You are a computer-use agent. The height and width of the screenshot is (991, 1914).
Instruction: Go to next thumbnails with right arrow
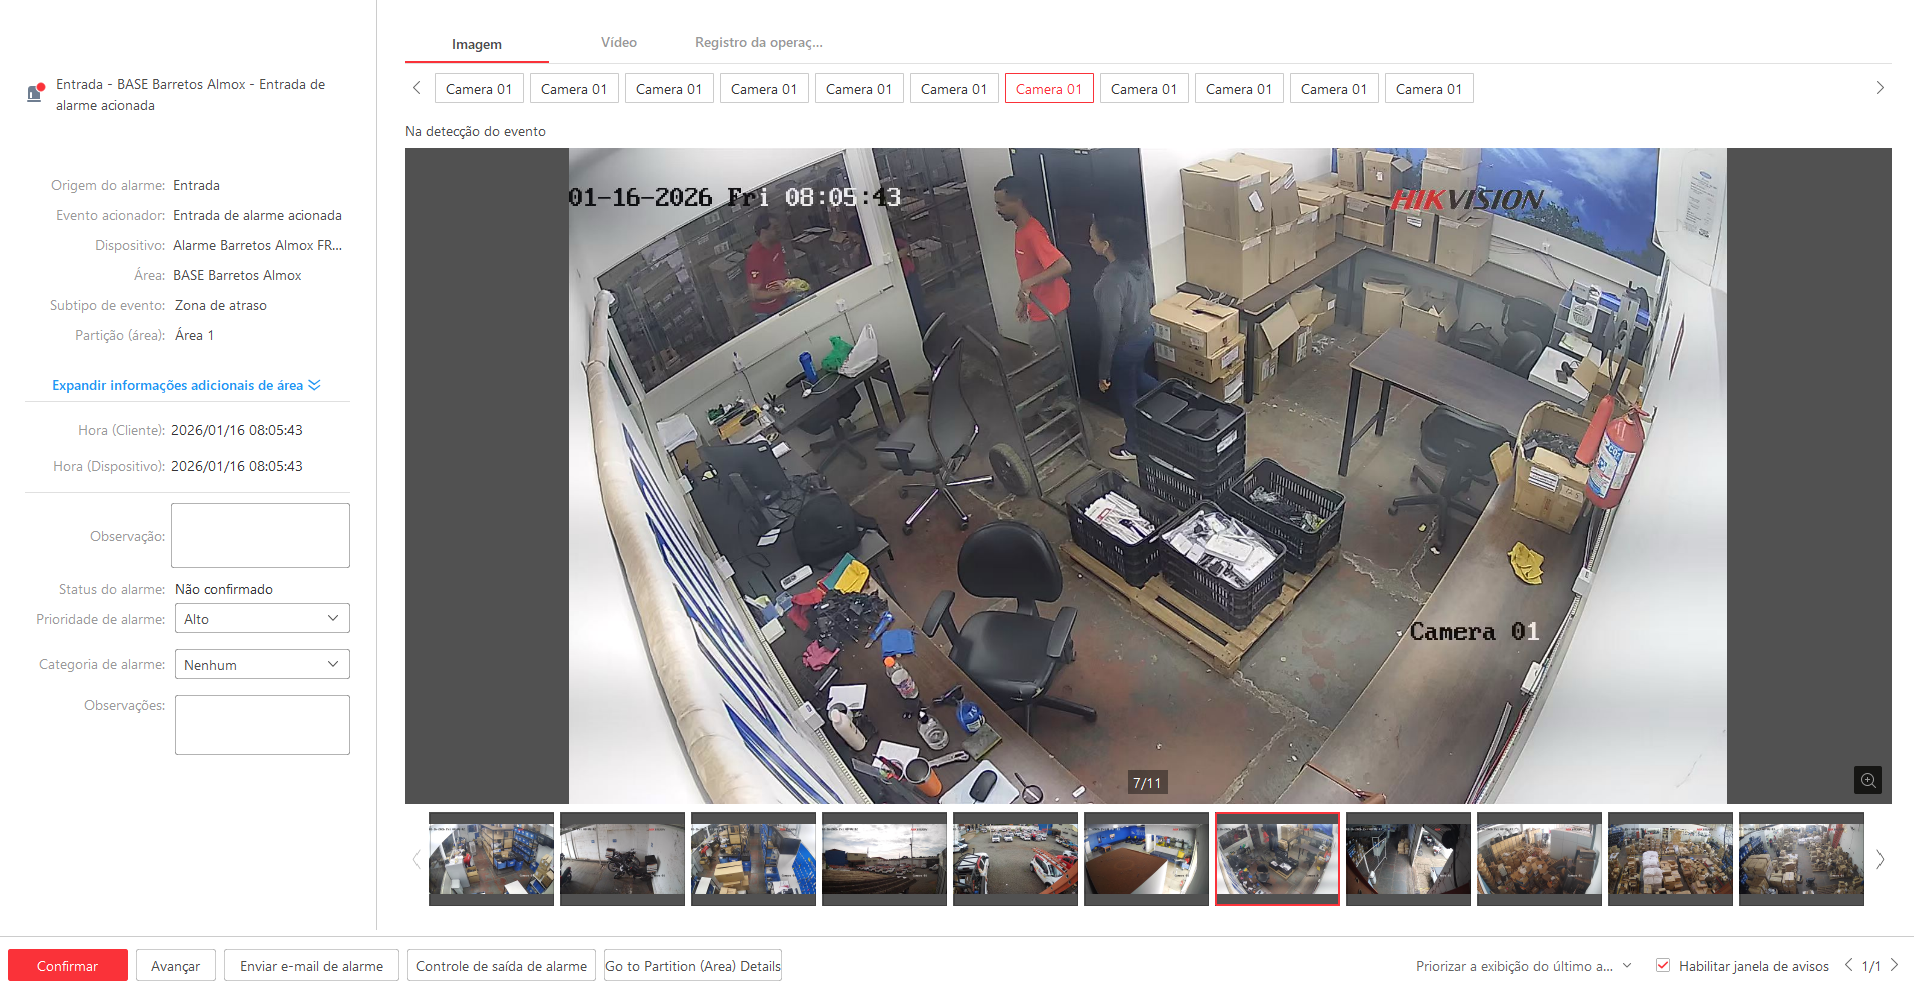(x=1880, y=859)
